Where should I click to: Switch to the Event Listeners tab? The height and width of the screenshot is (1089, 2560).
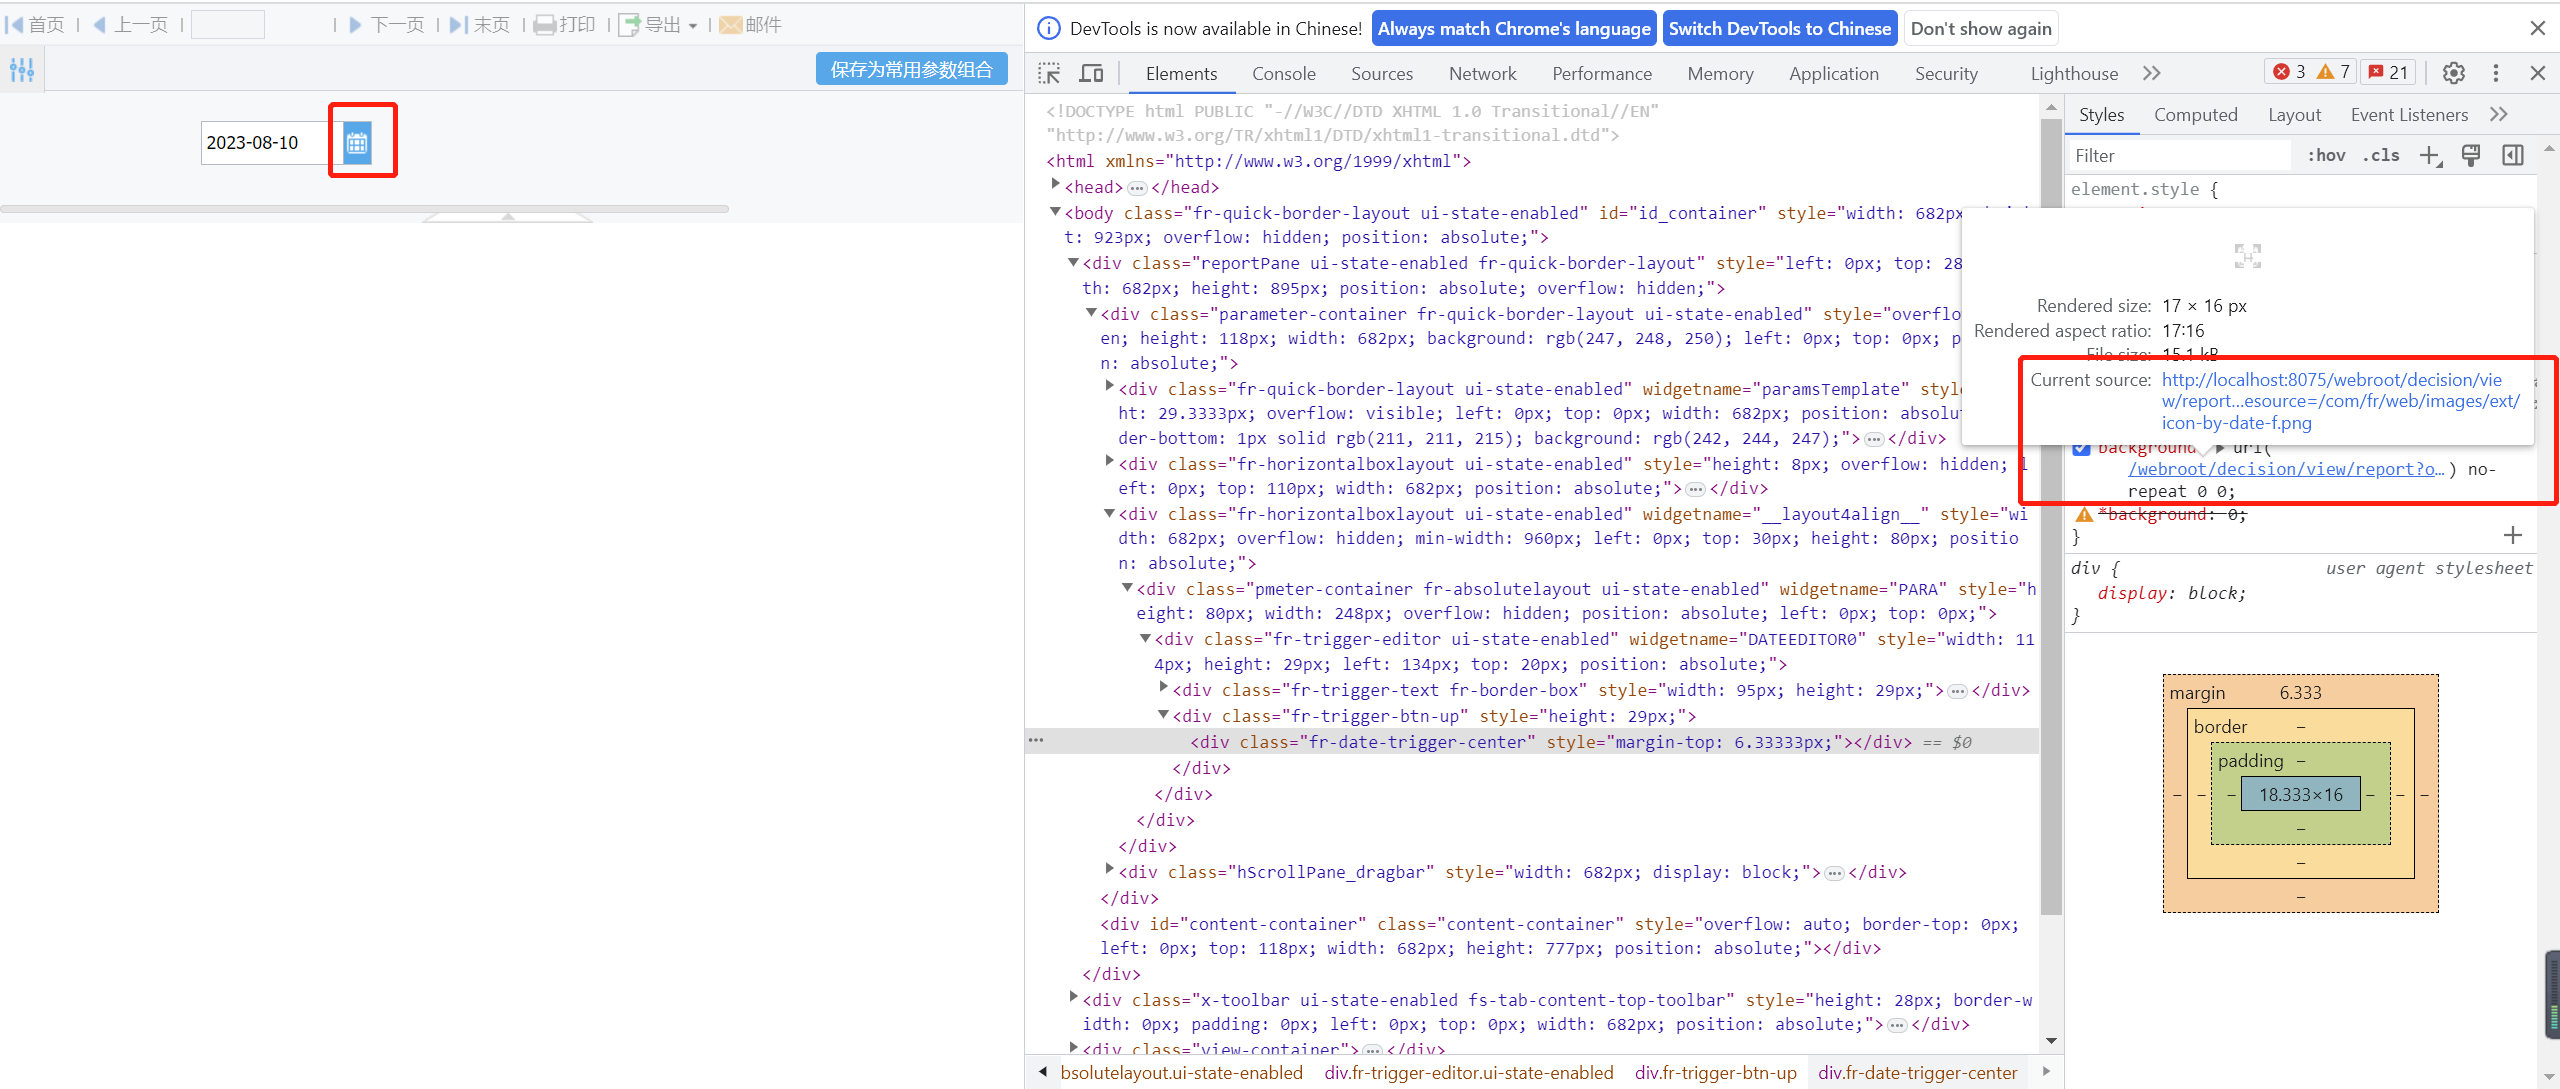click(2409, 115)
